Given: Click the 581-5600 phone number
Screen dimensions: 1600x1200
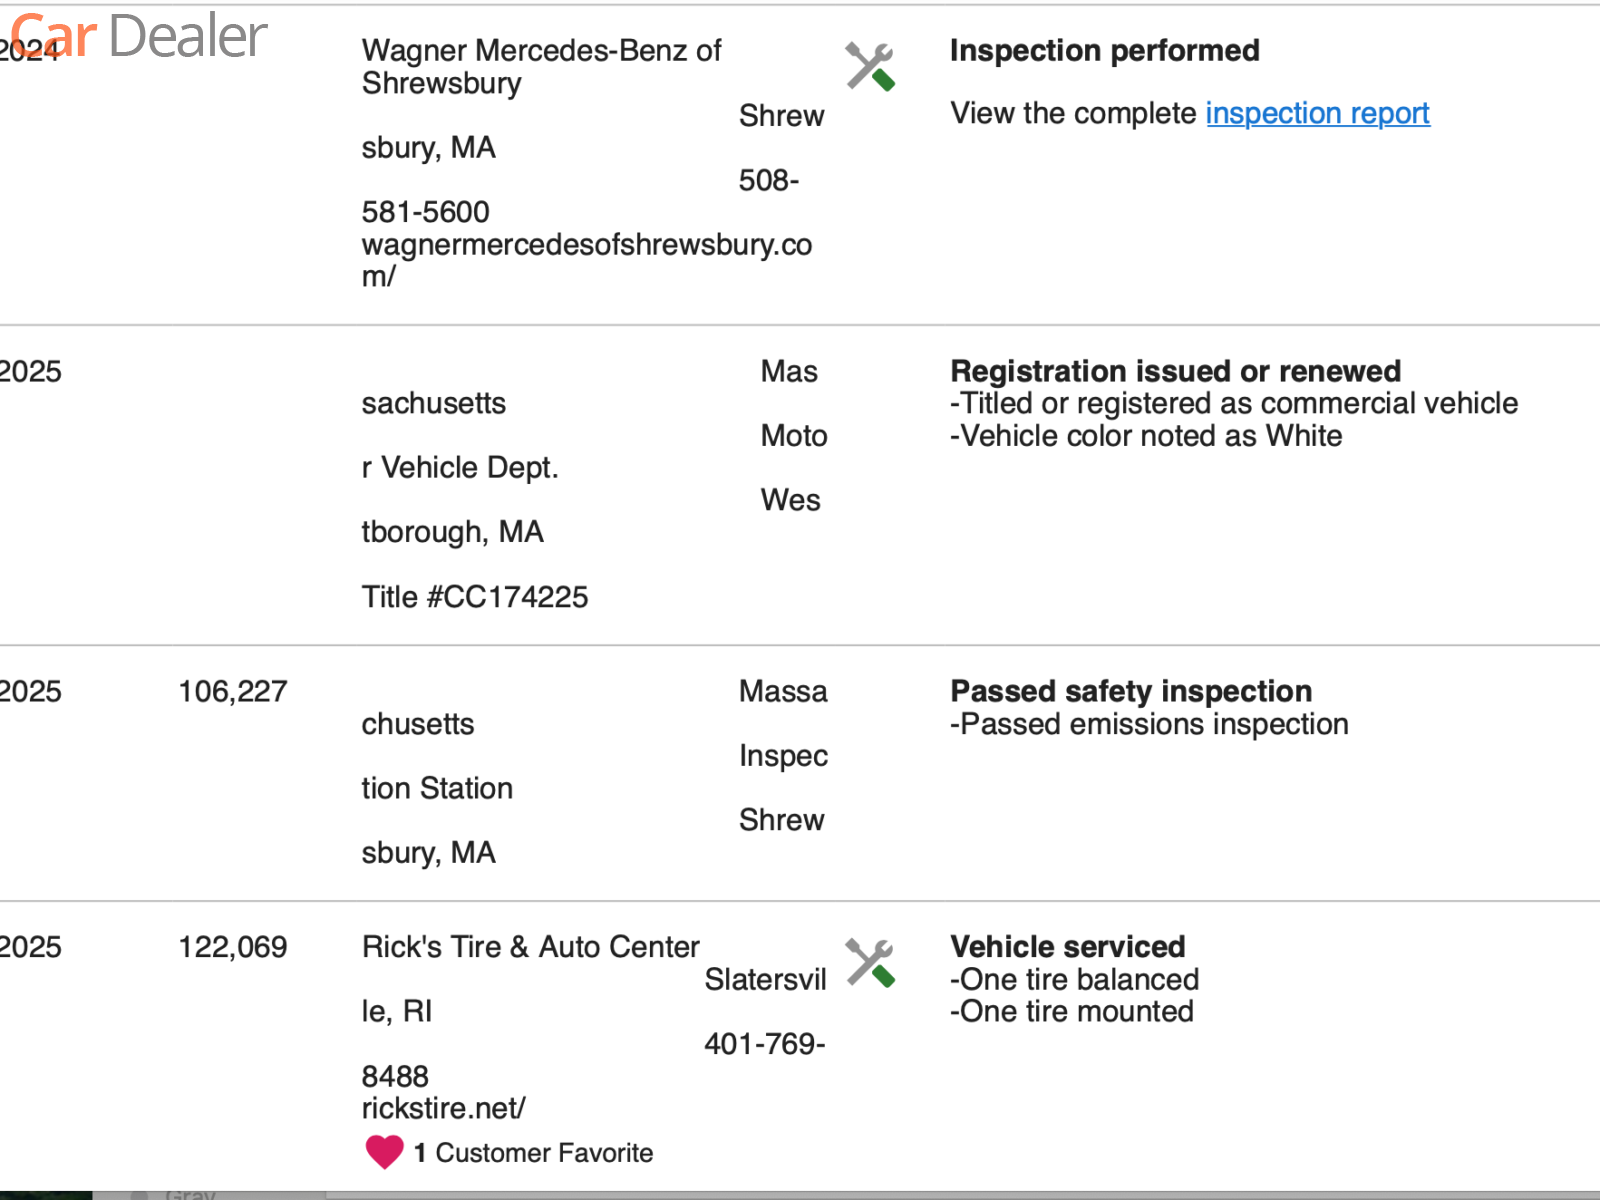Looking at the screenshot, I should (x=425, y=212).
